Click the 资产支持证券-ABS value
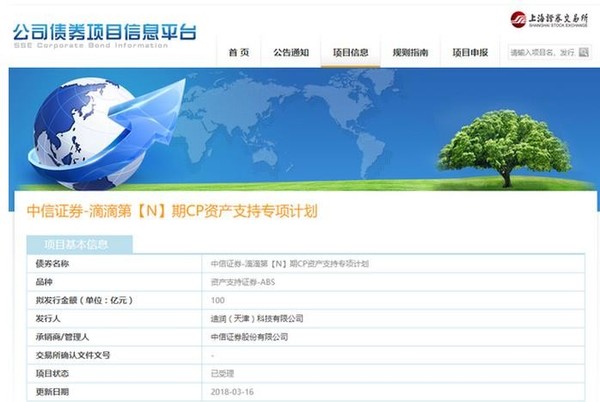 (x=243, y=282)
